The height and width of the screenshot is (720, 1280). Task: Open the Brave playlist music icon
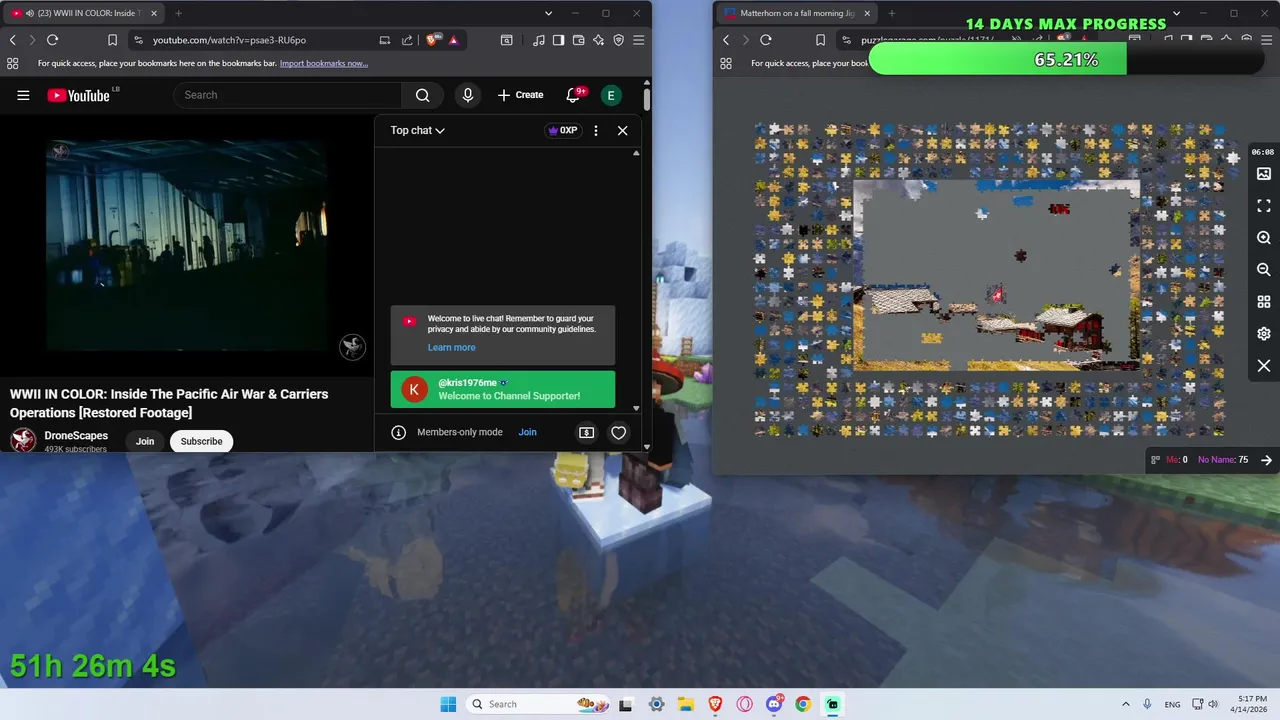coord(539,40)
